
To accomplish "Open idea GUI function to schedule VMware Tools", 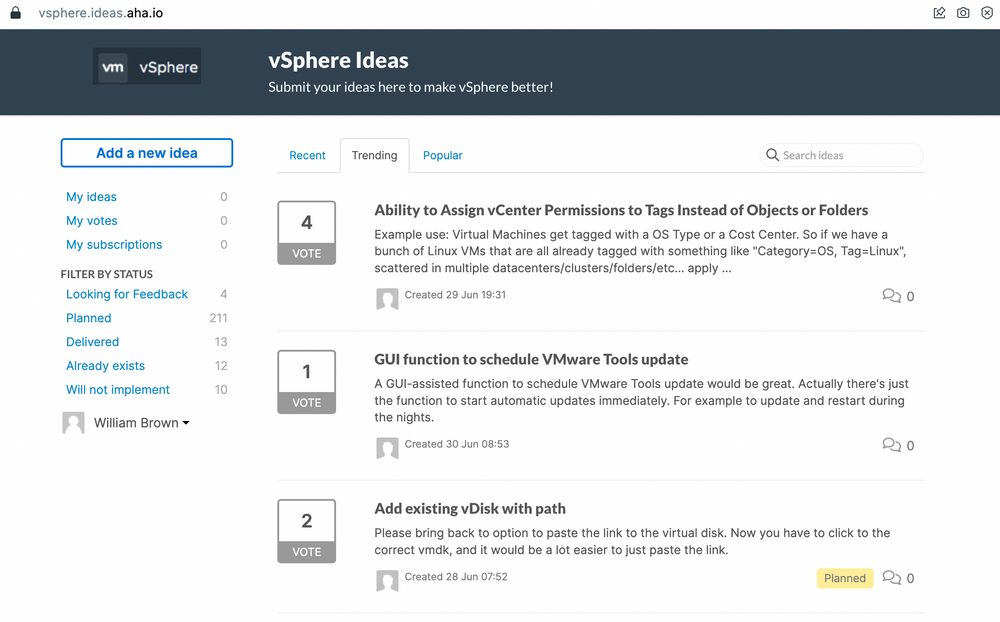I will (531, 359).
